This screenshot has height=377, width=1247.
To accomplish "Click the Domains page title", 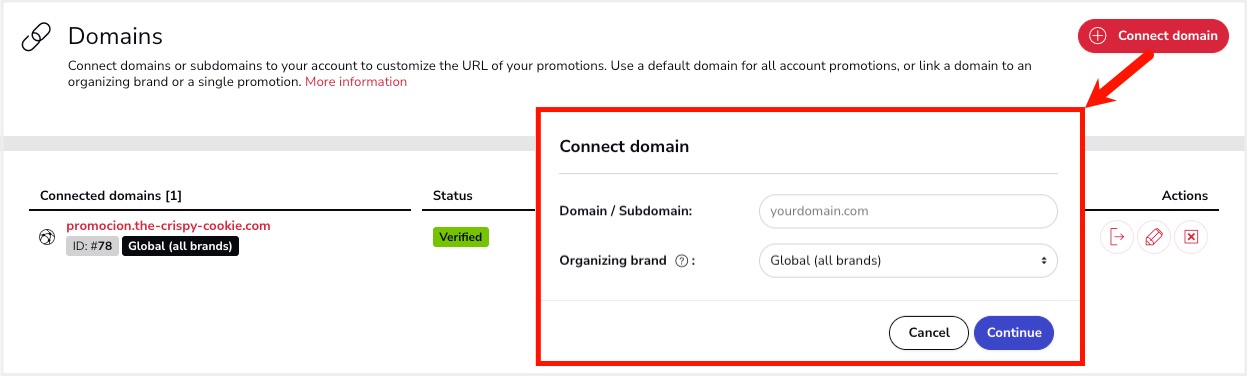I will coord(115,37).
